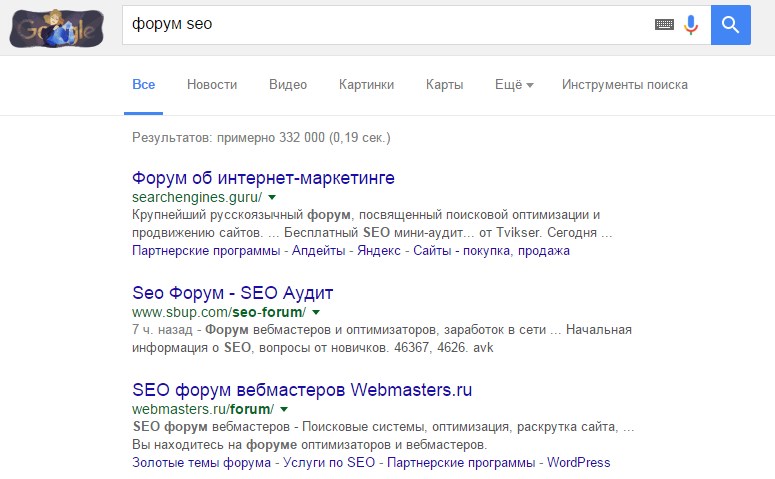This screenshot has height=479, width=775.
Task: Expand arrow next to searchengines.guru/ URL
Action: click(272, 197)
